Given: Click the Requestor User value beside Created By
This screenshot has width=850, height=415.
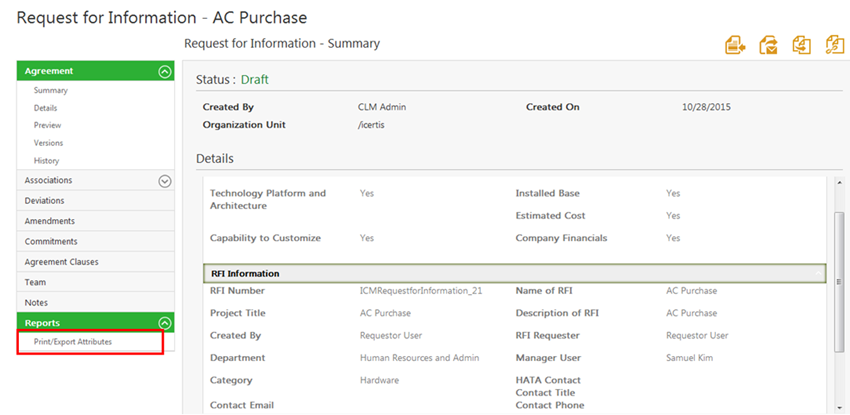Looking at the screenshot, I should [391, 336].
